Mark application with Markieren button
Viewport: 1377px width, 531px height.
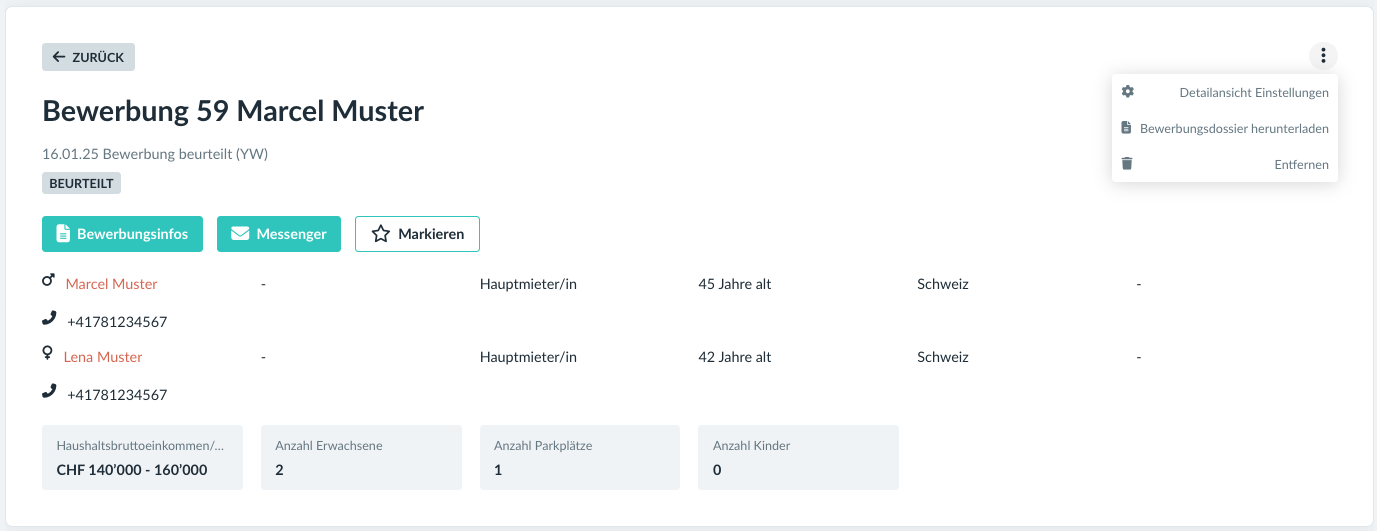click(x=417, y=234)
